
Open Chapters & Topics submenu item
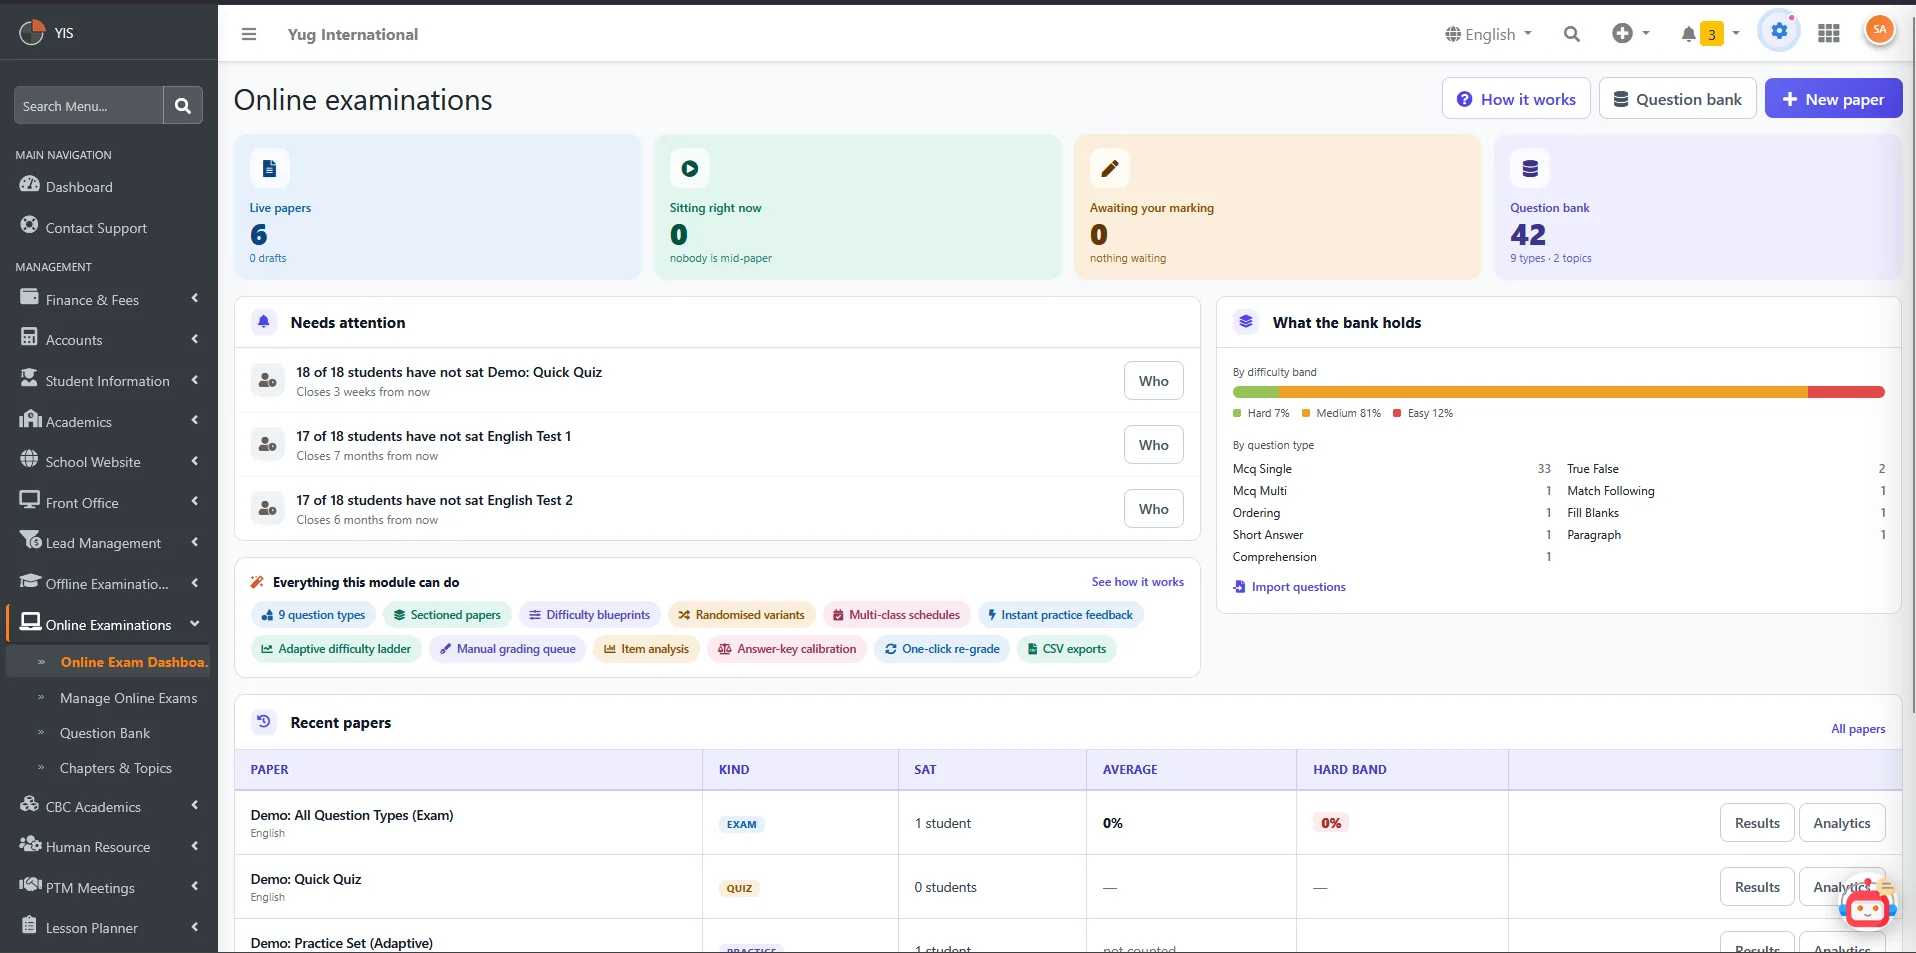pos(116,768)
